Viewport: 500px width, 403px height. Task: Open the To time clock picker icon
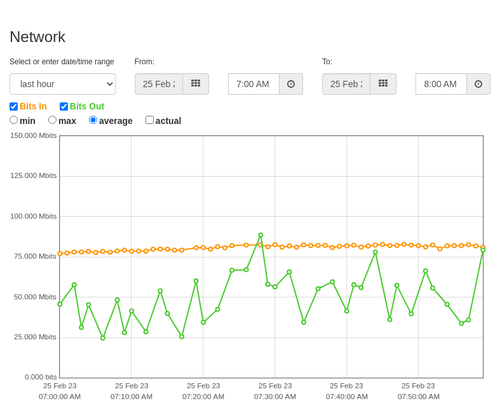pos(478,84)
